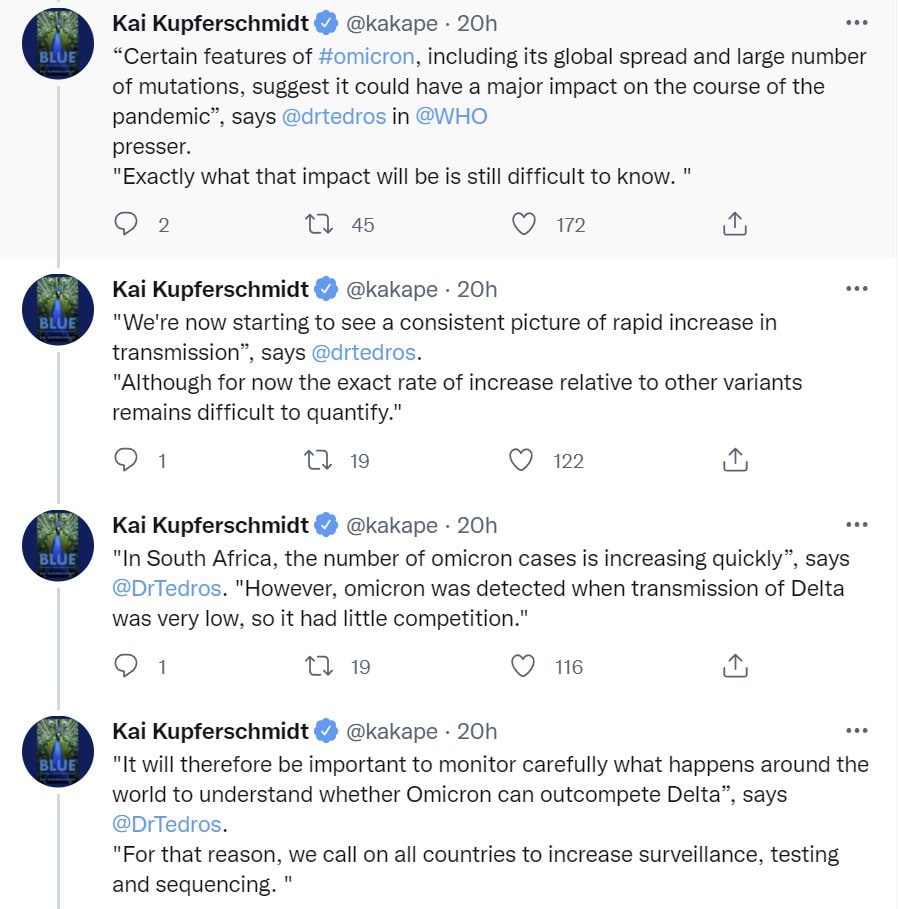The image size is (899, 909).
Task: Retweet the South Africa omicron cases tweet
Action: pos(319,666)
